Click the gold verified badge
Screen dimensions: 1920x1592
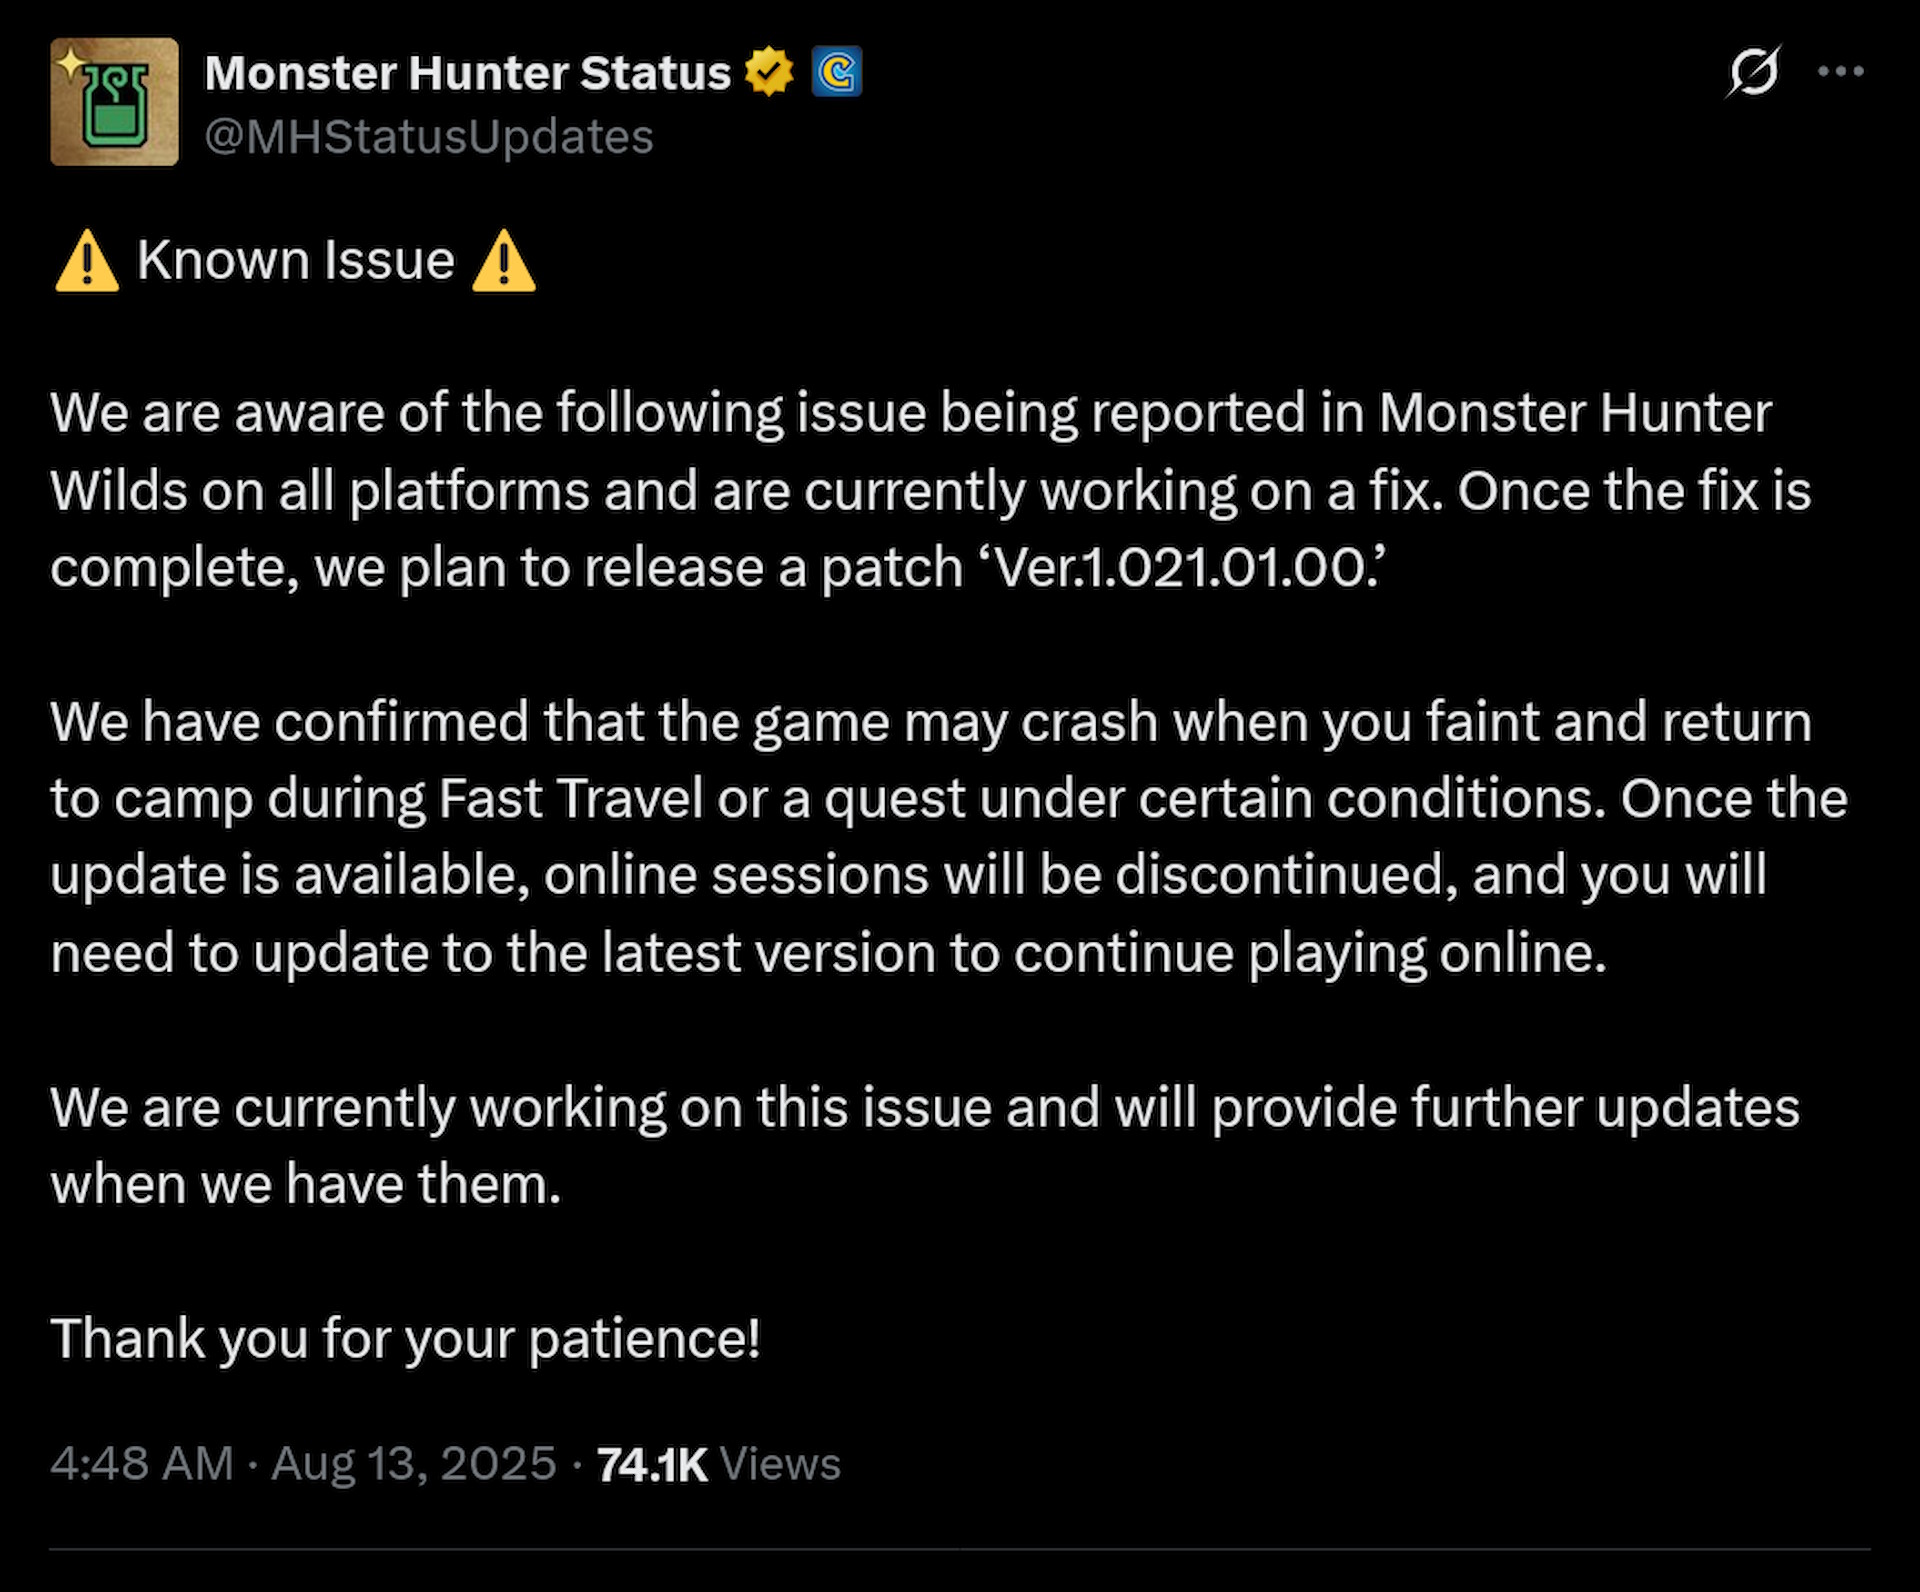[770, 70]
